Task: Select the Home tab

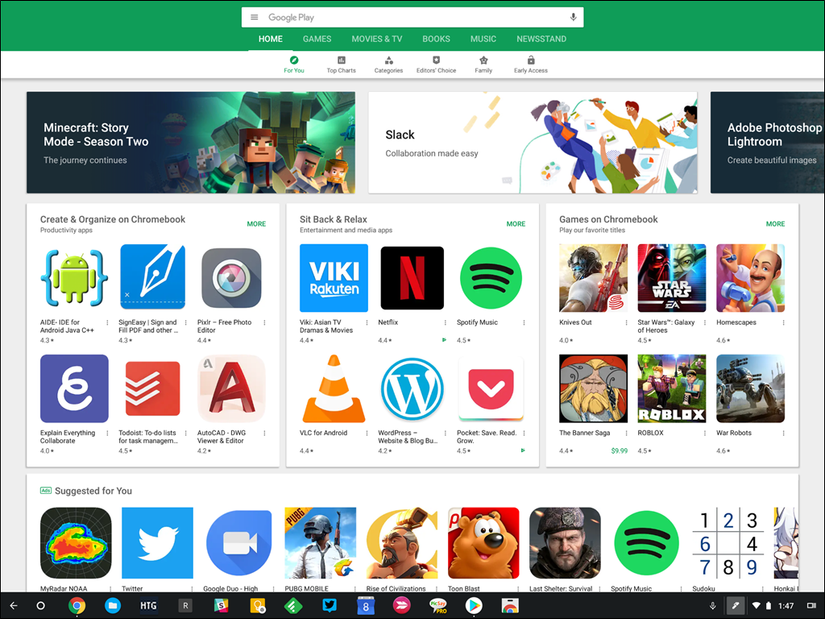Action: click(x=270, y=39)
